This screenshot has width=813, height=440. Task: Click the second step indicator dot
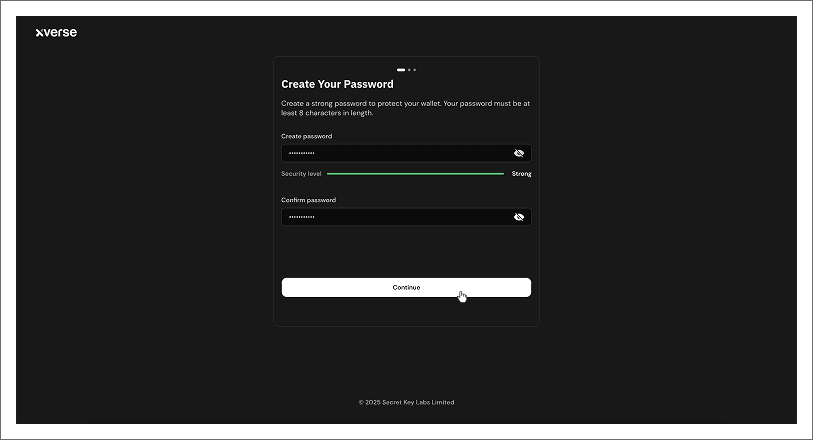coord(410,70)
